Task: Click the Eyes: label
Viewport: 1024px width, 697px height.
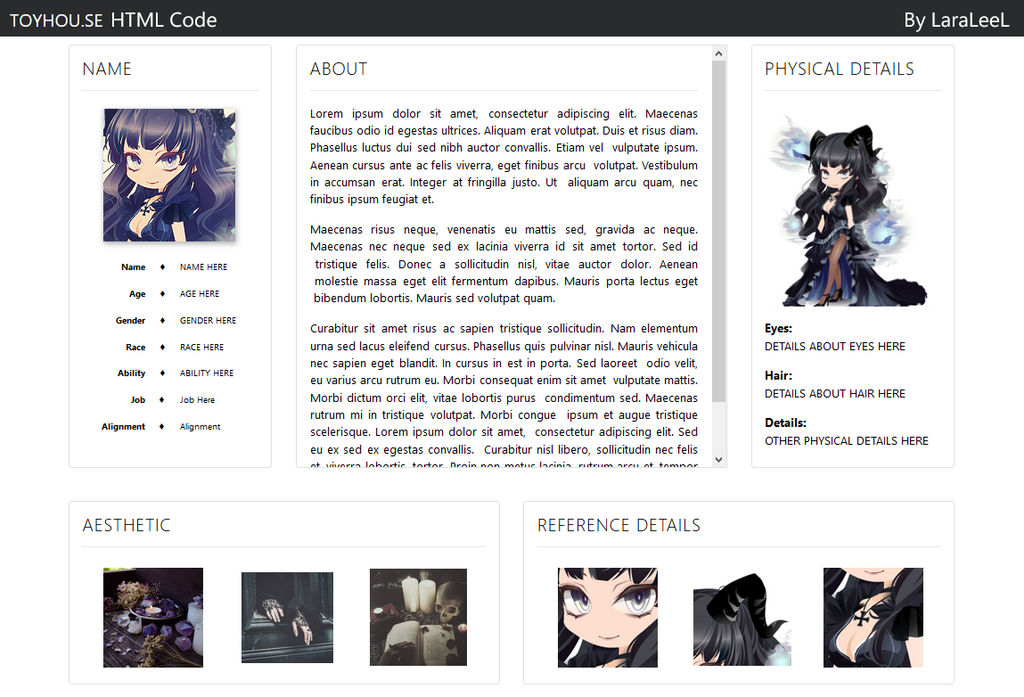Action: [x=778, y=329]
